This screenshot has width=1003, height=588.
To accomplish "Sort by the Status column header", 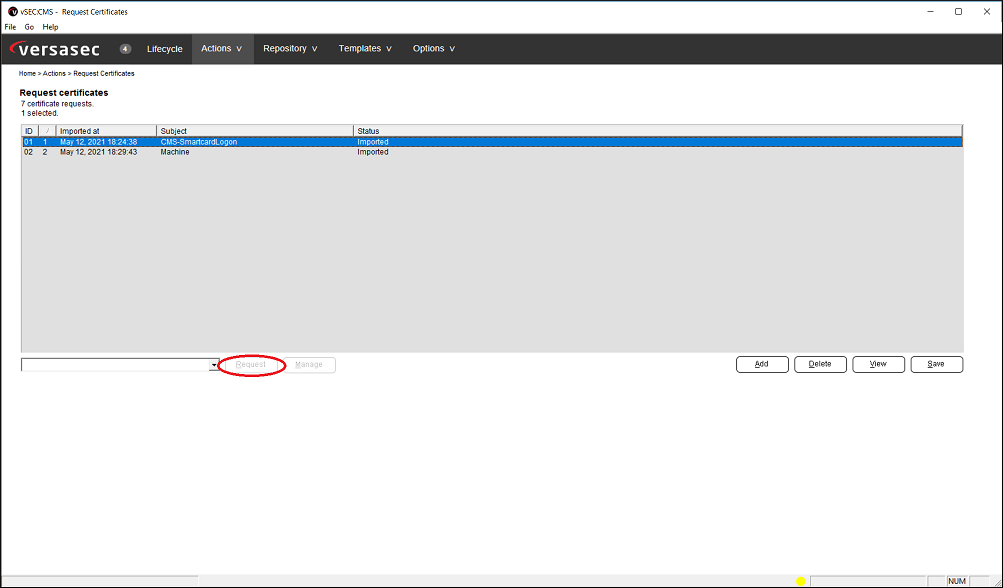I will point(658,131).
